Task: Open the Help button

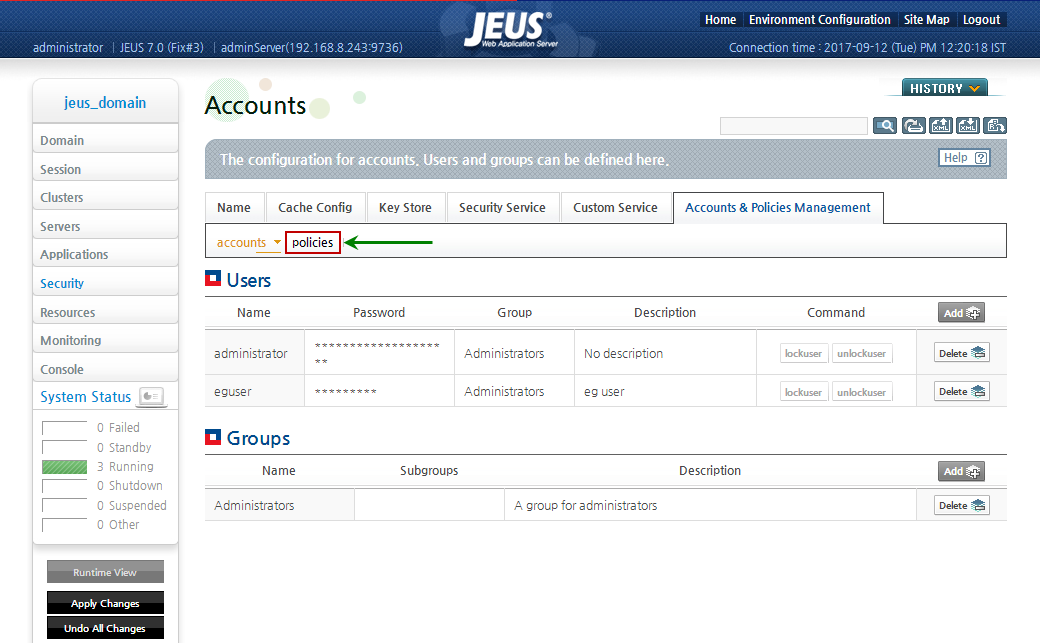Action: [x=964, y=158]
